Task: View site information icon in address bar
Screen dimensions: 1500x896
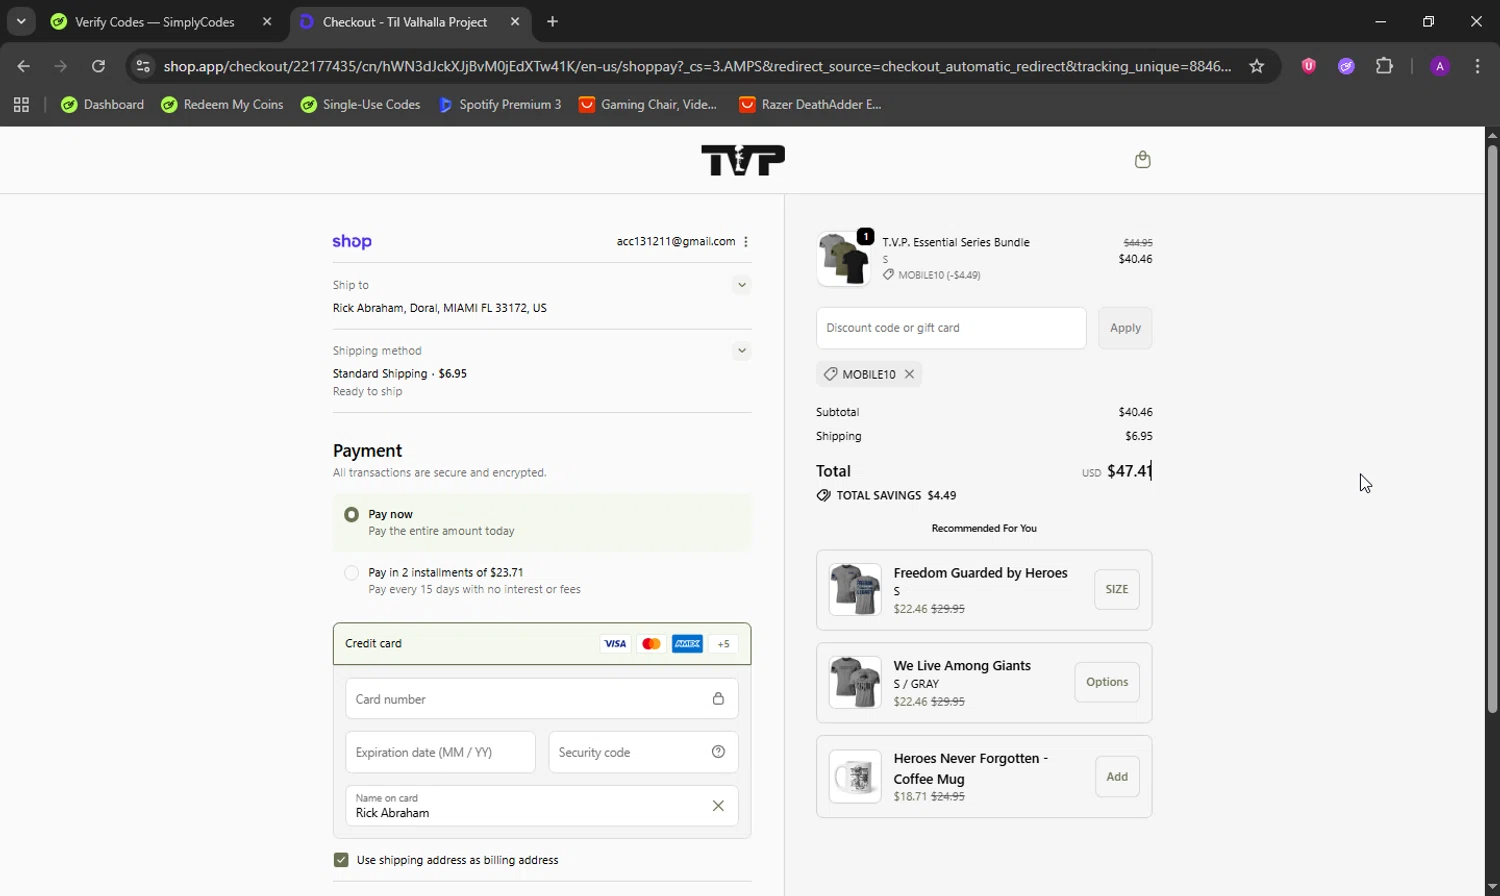Action: click(143, 66)
